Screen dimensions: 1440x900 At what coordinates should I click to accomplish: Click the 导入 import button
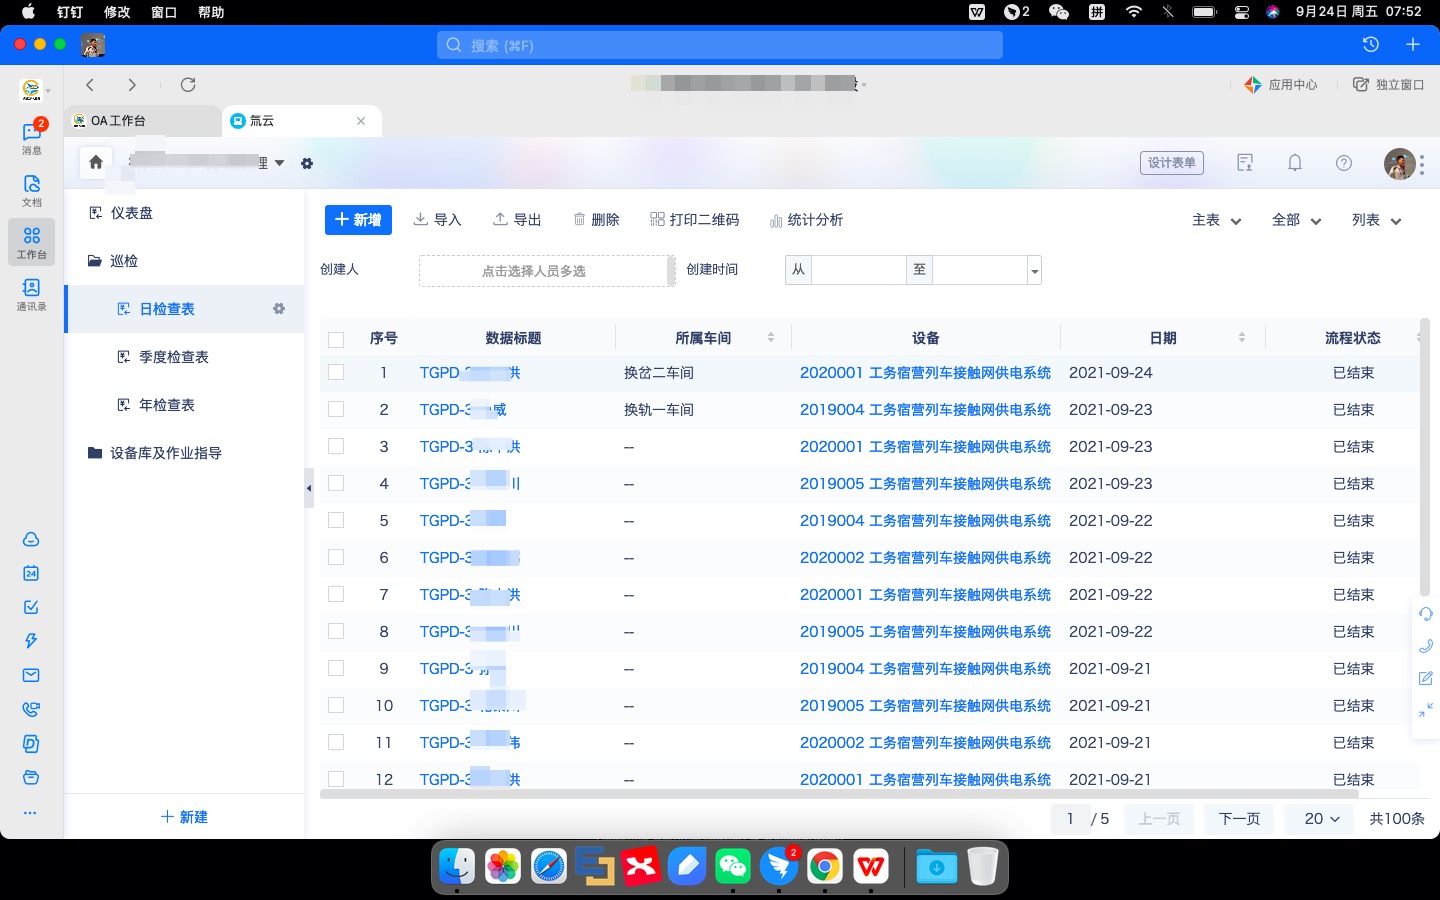[x=437, y=220]
